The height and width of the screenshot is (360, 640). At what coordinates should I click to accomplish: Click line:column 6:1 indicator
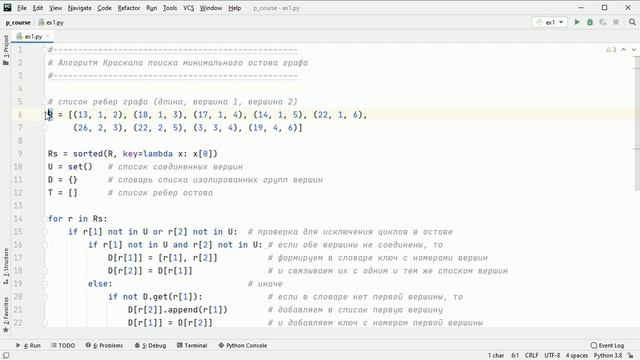tap(515, 356)
